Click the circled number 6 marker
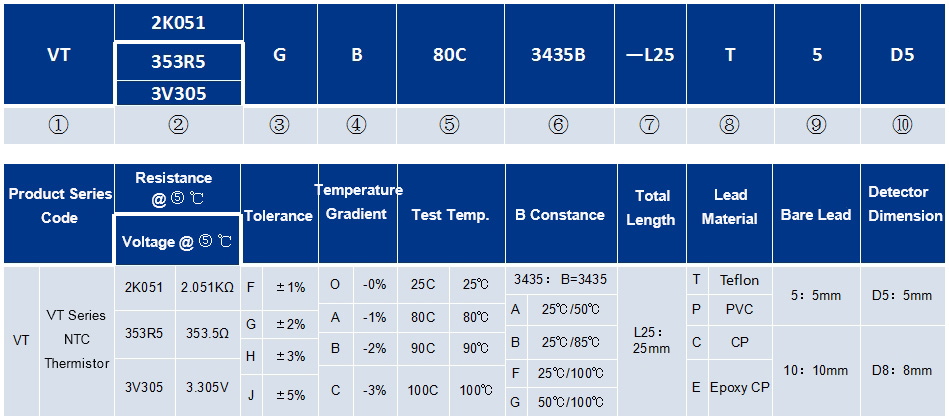Image resolution: width=949 pixels, height=420 pixels. tap(559, 125)
